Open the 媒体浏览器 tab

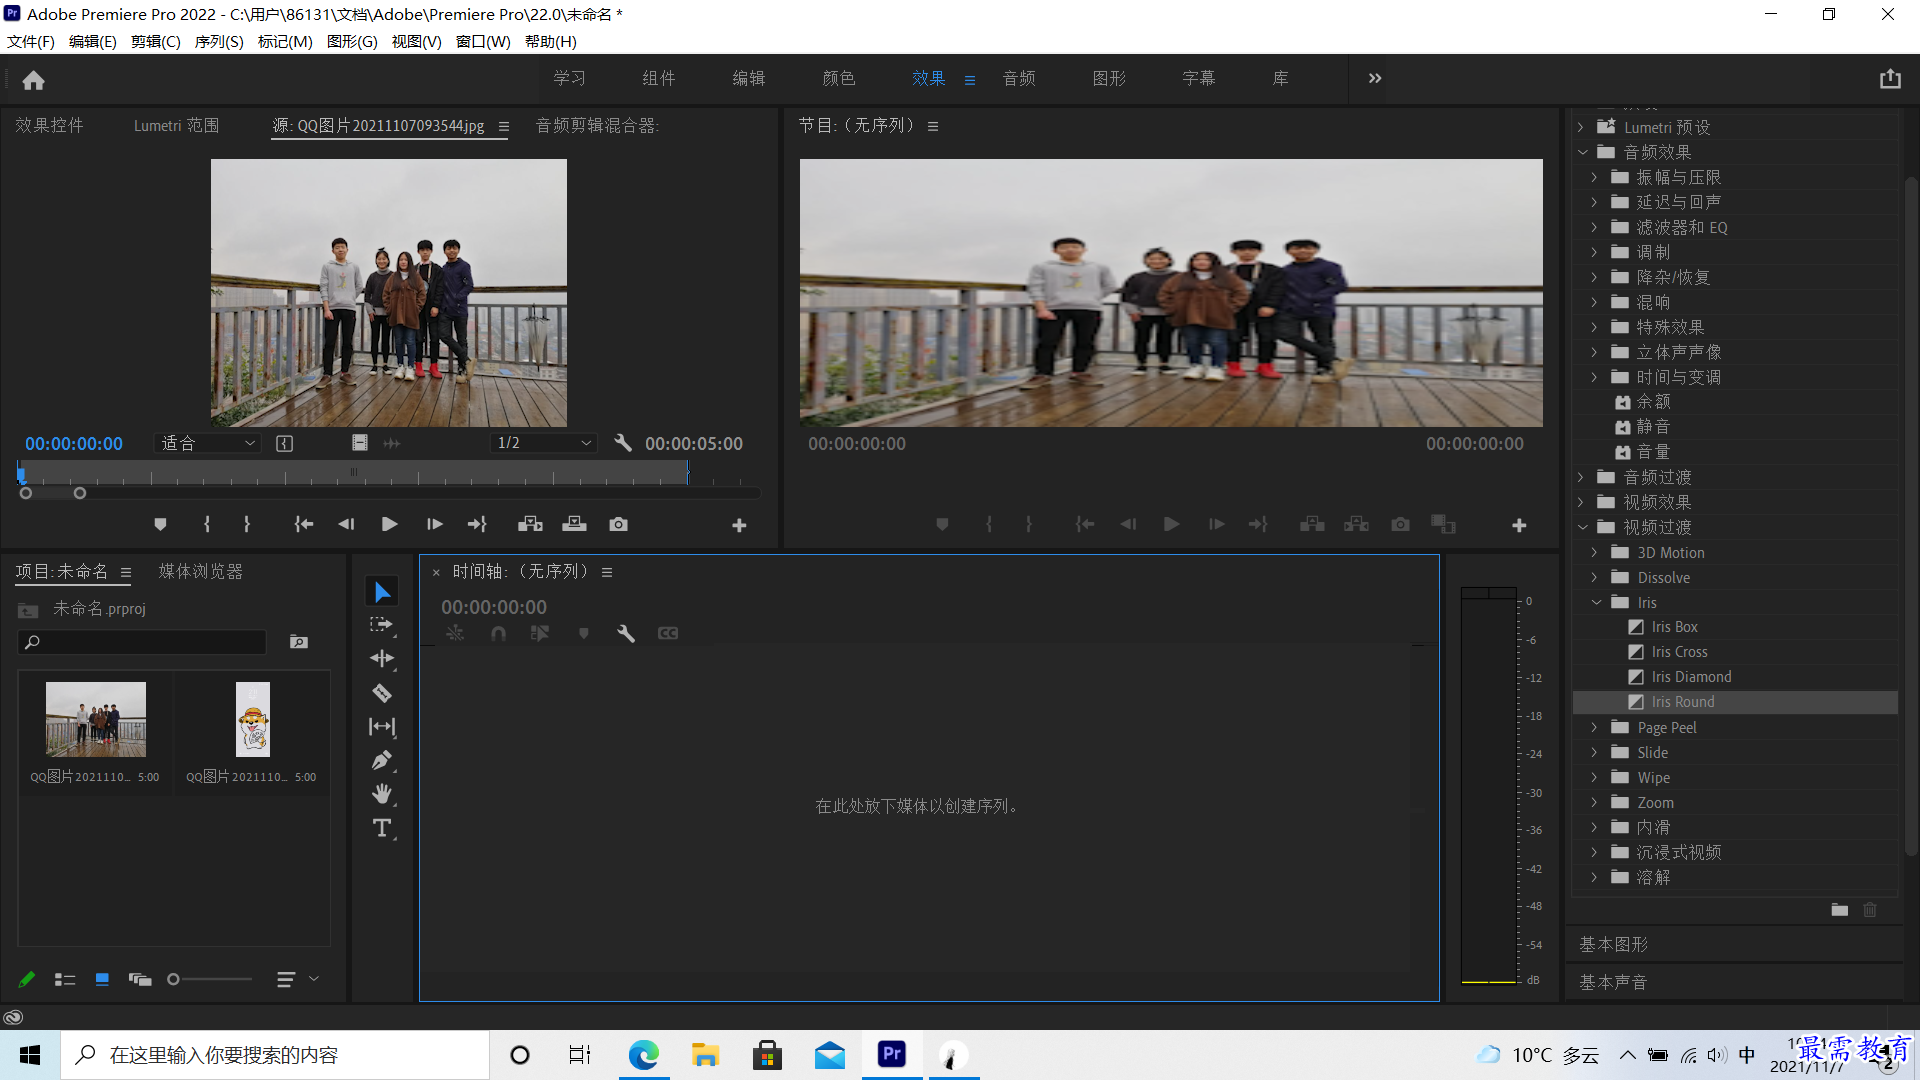201,571
